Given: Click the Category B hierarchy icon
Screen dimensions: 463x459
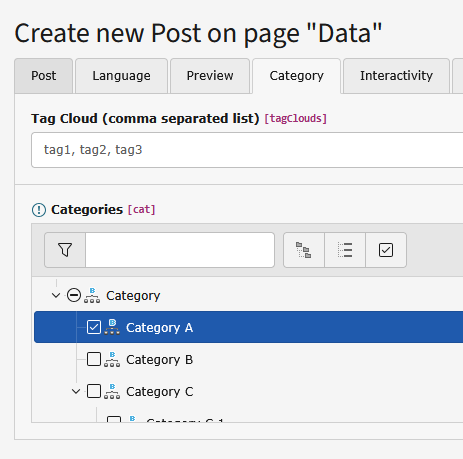Looking at the screenshot, I should pos(112,359).
